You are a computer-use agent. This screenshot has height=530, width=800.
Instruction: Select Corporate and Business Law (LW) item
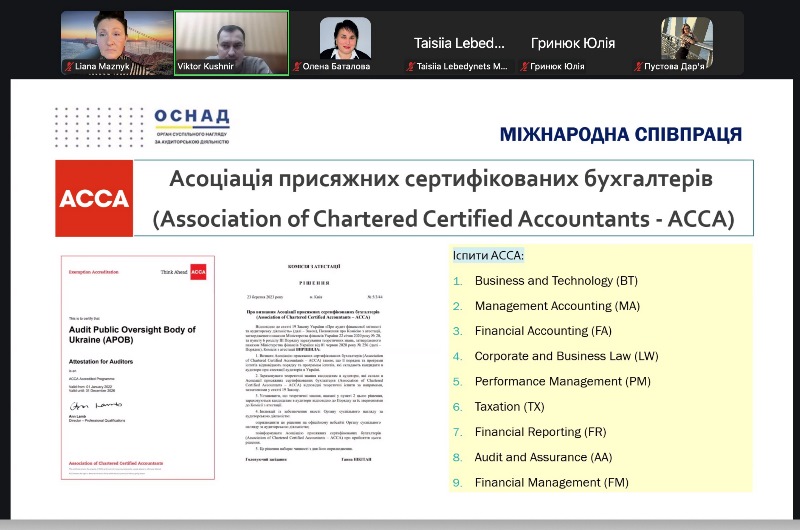pos(566,356)
